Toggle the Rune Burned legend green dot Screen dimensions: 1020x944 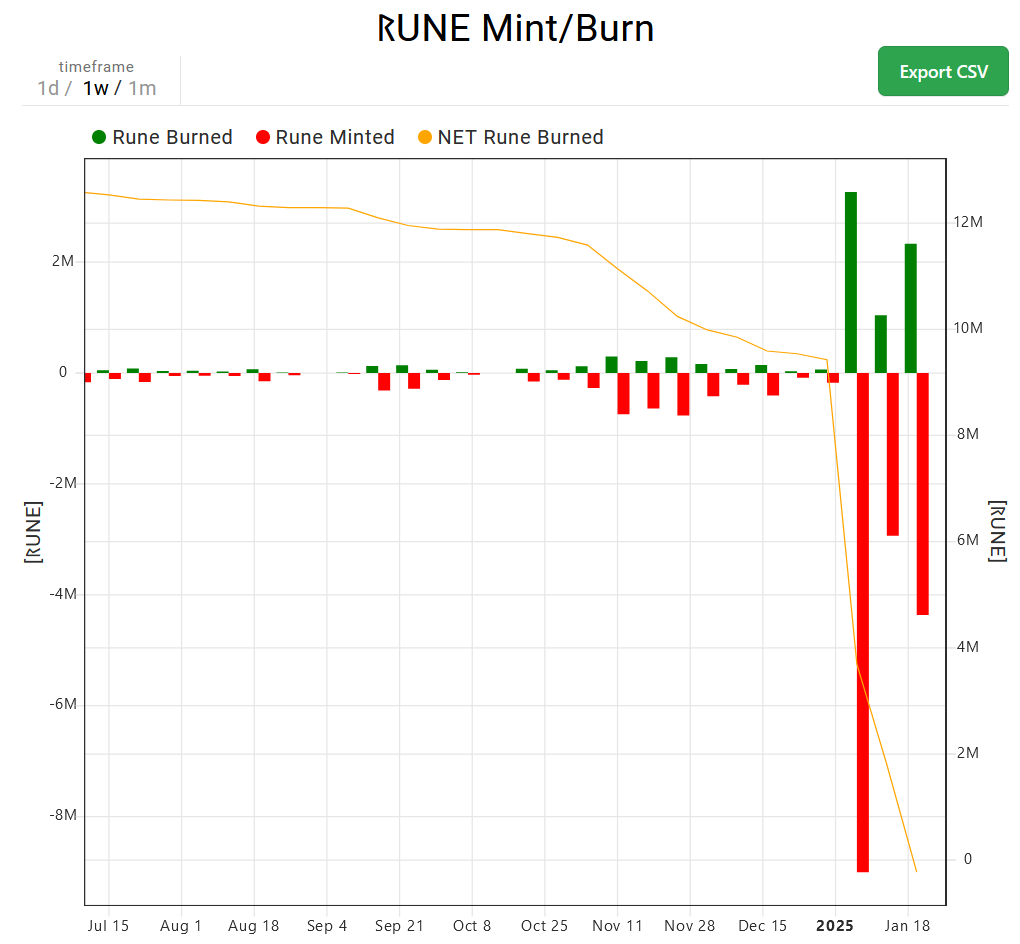[x=99, y=137]
